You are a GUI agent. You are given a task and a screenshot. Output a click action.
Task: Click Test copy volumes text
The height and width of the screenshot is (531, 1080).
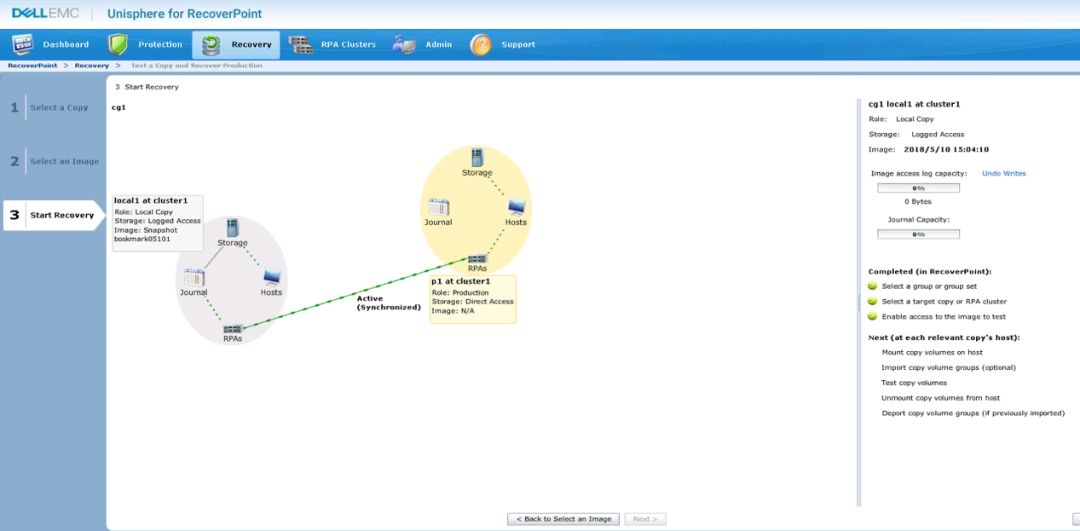914,382
